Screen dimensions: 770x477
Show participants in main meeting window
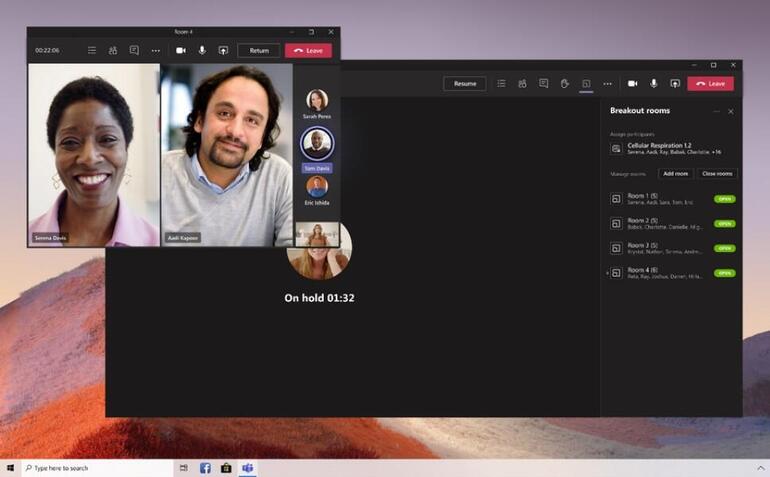522,84
